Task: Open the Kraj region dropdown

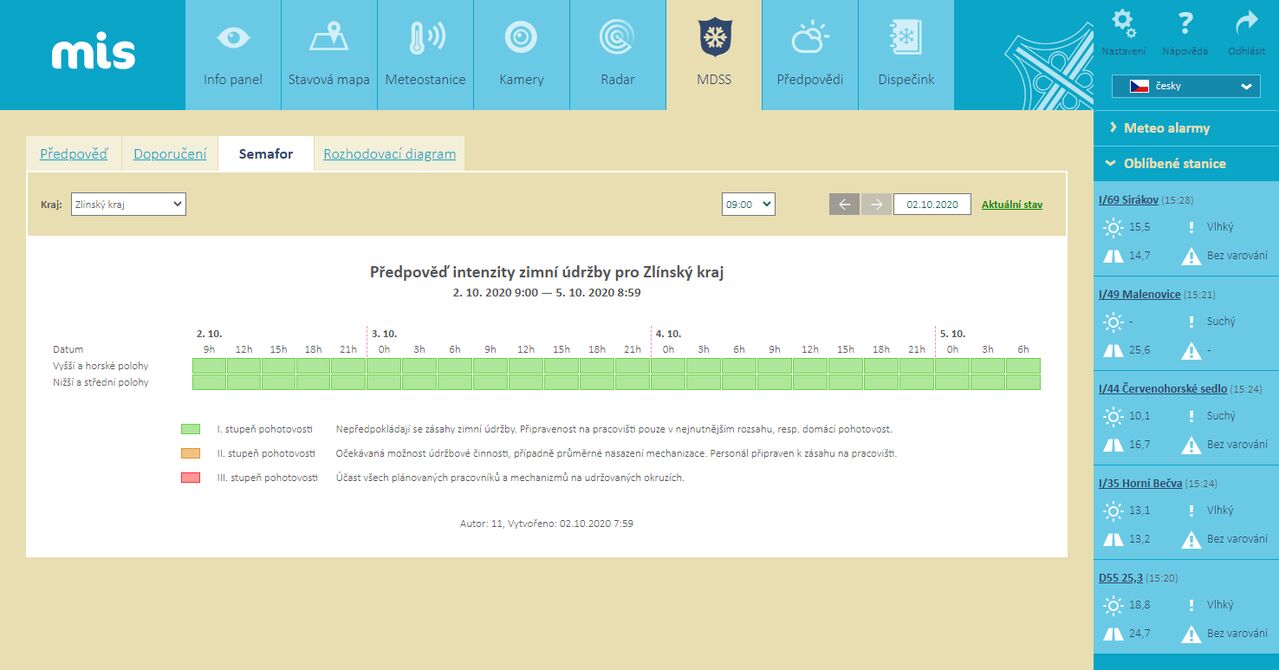Action: [128, 204]
